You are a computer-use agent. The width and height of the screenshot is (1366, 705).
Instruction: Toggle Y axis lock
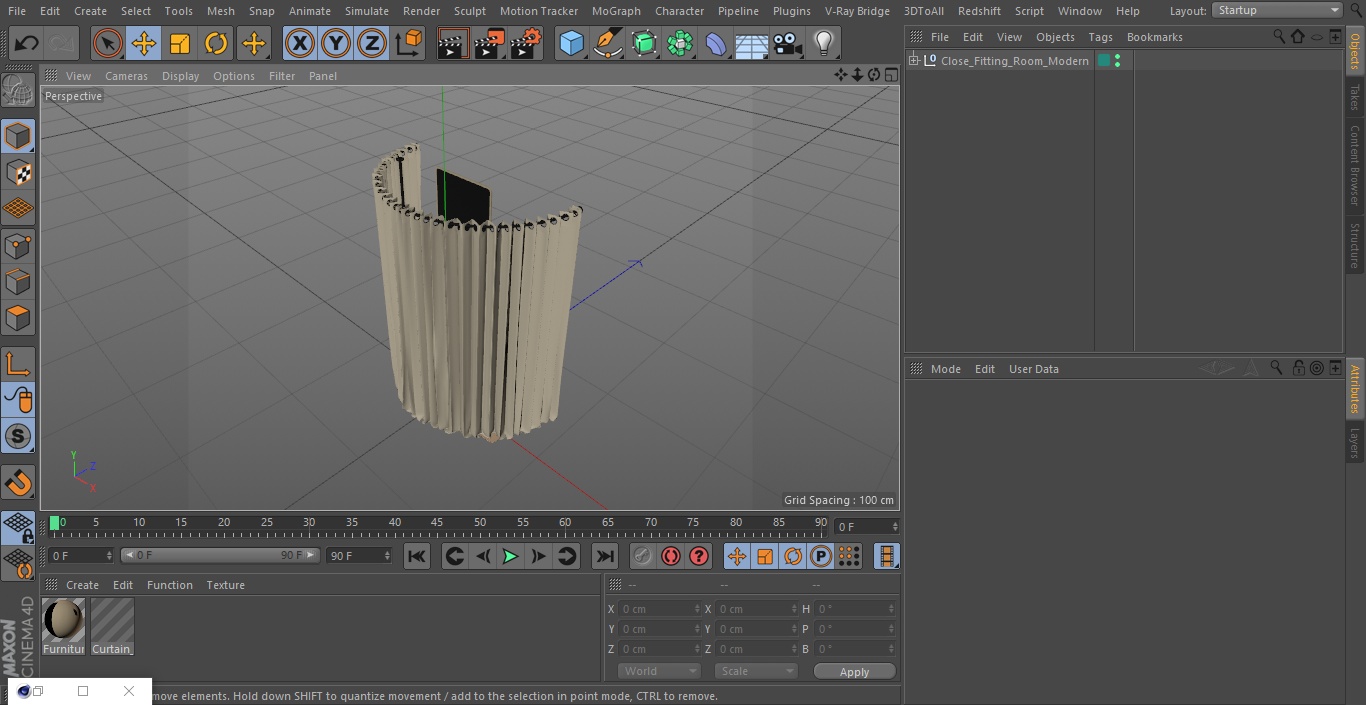coord(336,44)
